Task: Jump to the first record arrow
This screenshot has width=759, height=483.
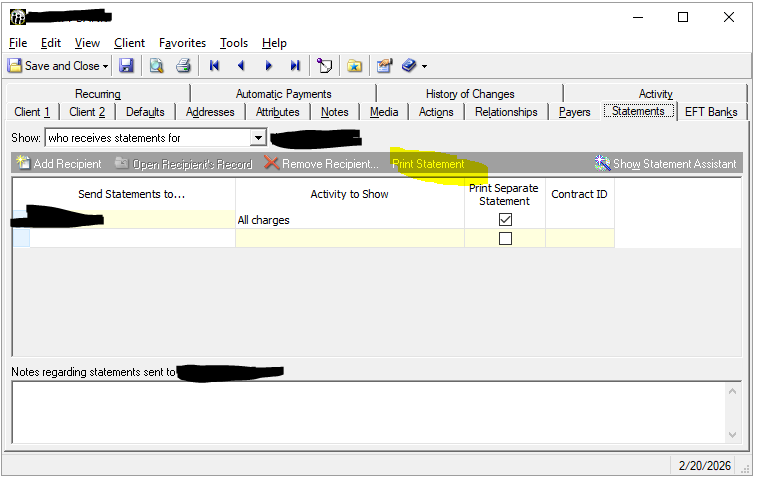Action: point(214,66)
